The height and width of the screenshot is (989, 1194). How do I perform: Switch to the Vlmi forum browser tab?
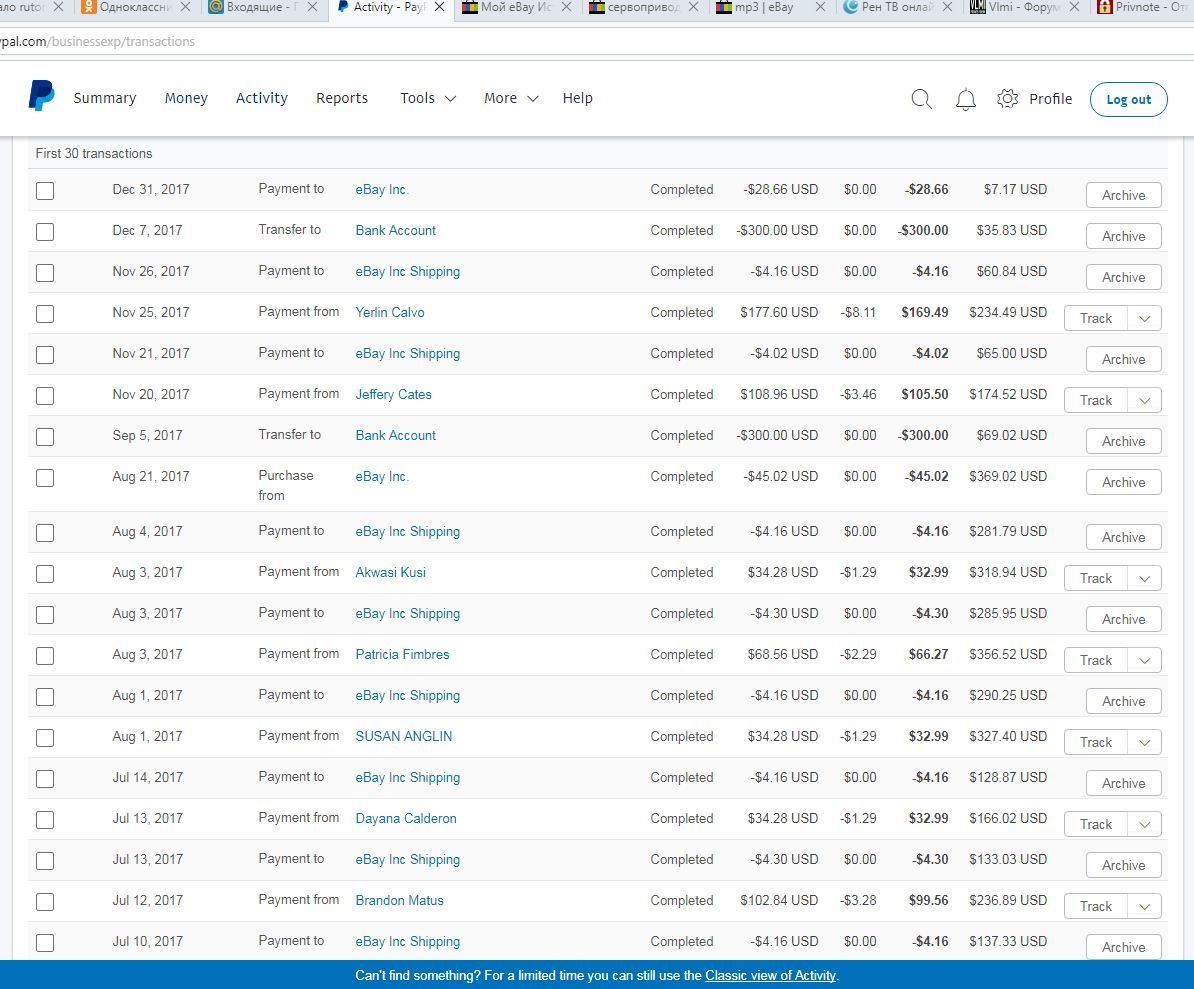(1018, 7)
